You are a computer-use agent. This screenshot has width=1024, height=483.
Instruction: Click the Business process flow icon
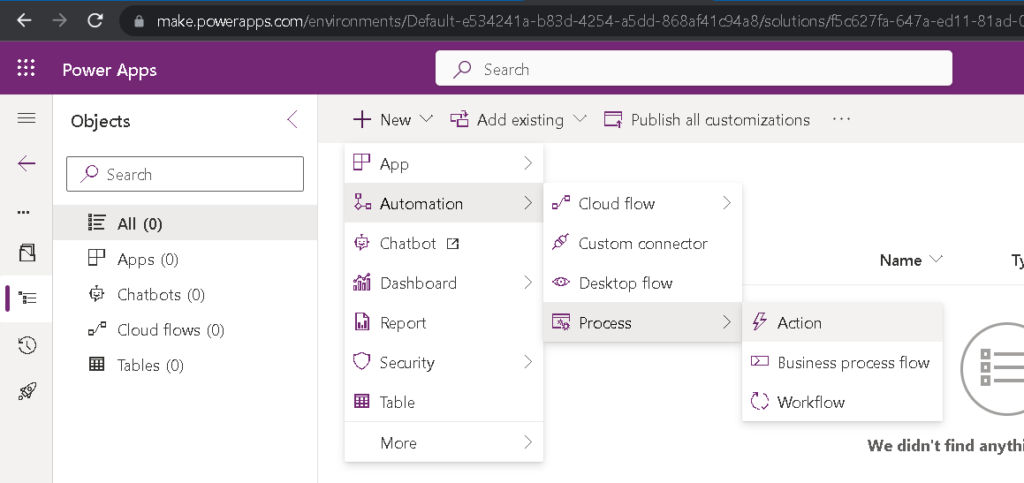(760, 362)
